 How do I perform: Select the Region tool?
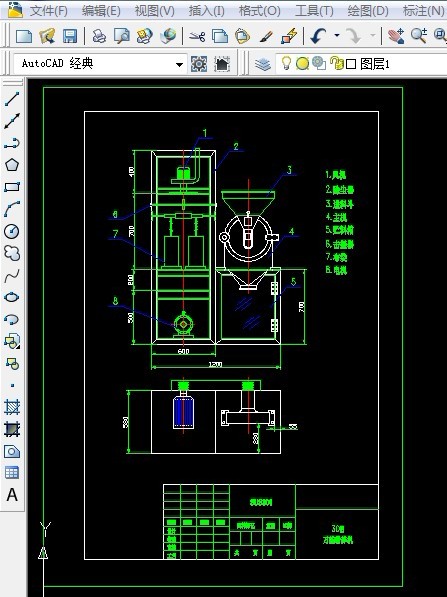12,452
